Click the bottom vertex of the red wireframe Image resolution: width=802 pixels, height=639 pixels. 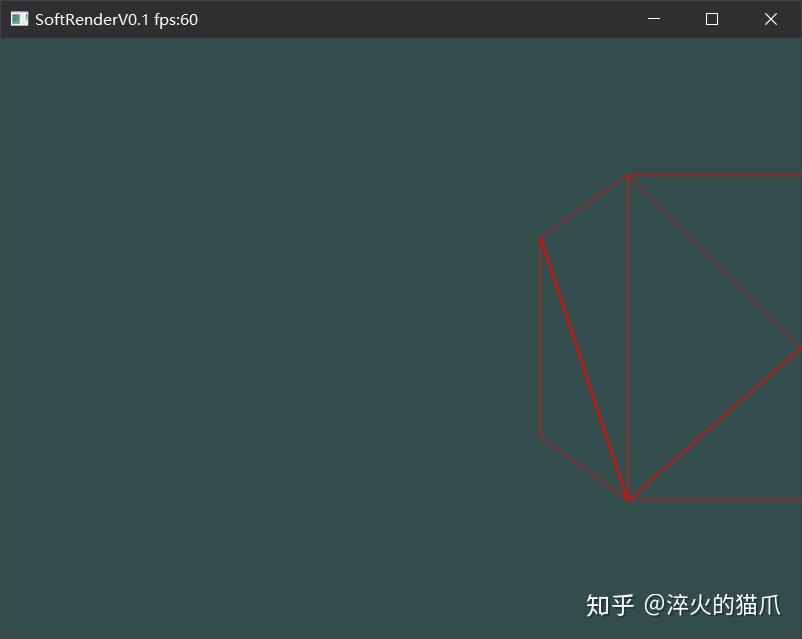[x=630, y=497]
